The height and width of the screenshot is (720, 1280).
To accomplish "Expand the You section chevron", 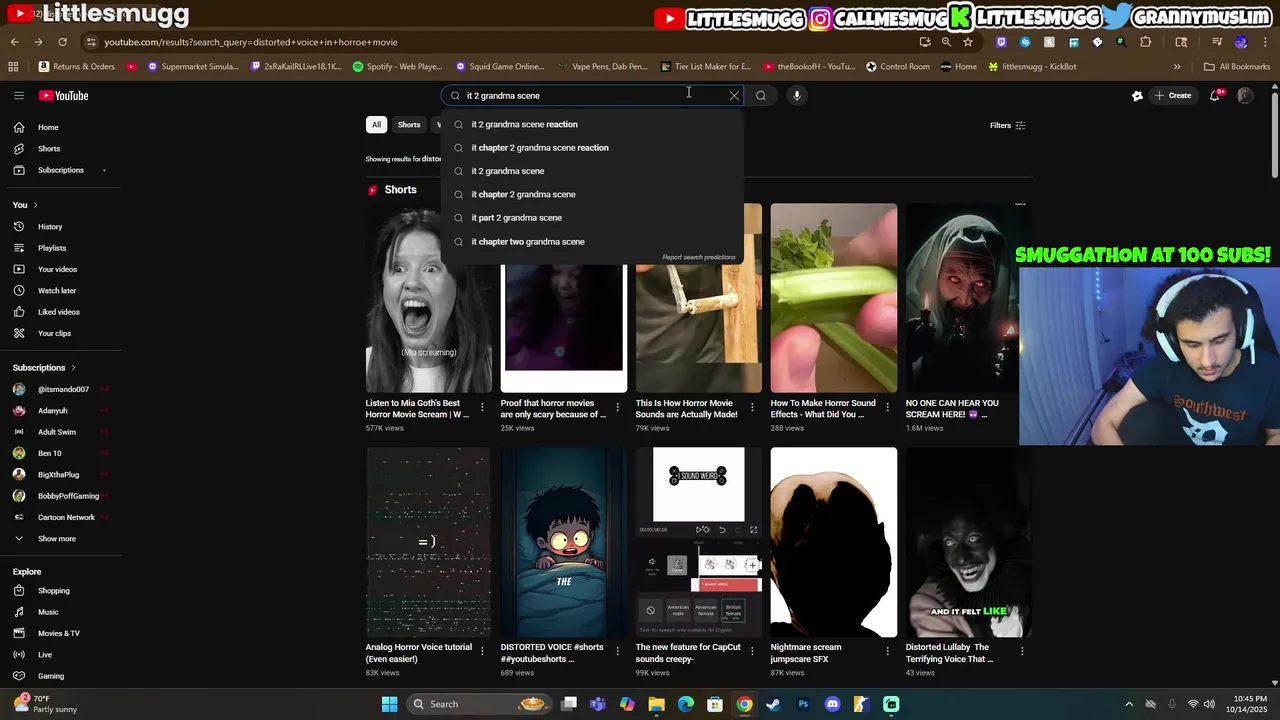I will tap(35, 205).
